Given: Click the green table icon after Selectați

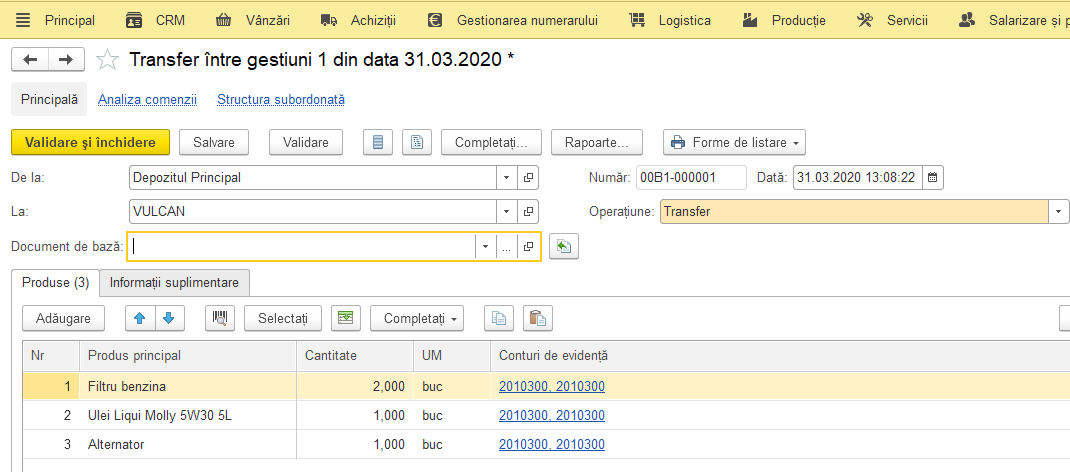Looking at the screenshot, I should point(346,318).
